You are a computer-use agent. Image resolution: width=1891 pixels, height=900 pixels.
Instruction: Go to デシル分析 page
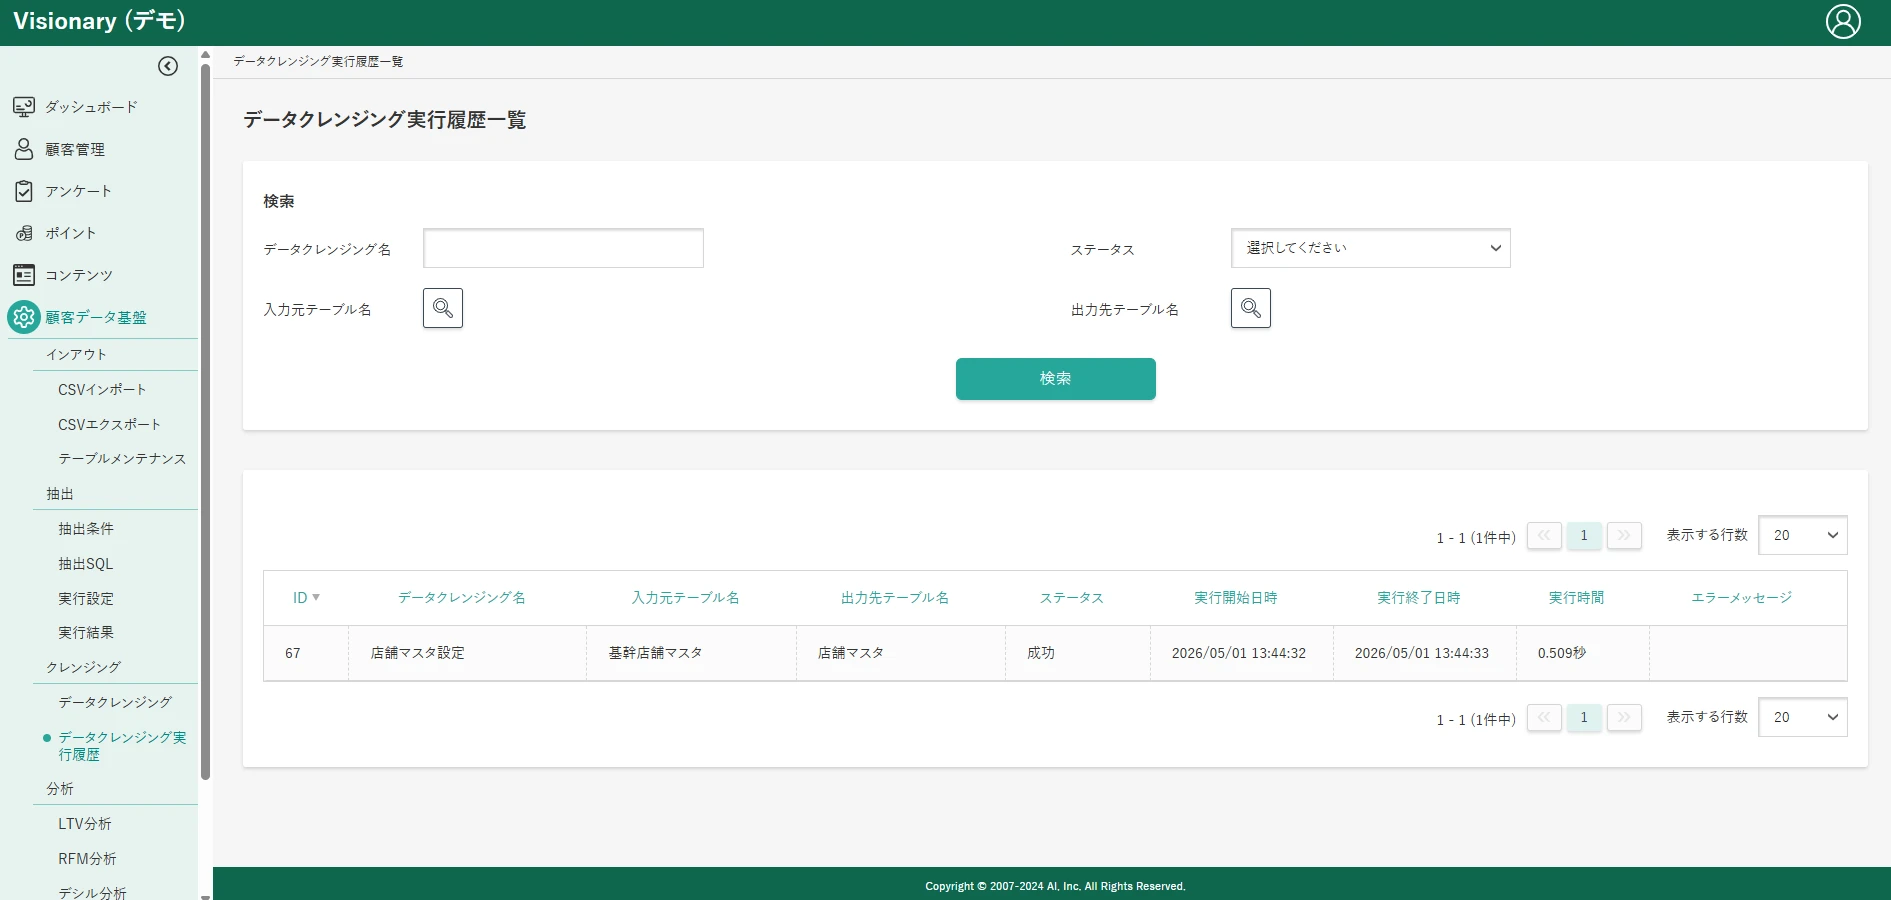click(92, 893)
